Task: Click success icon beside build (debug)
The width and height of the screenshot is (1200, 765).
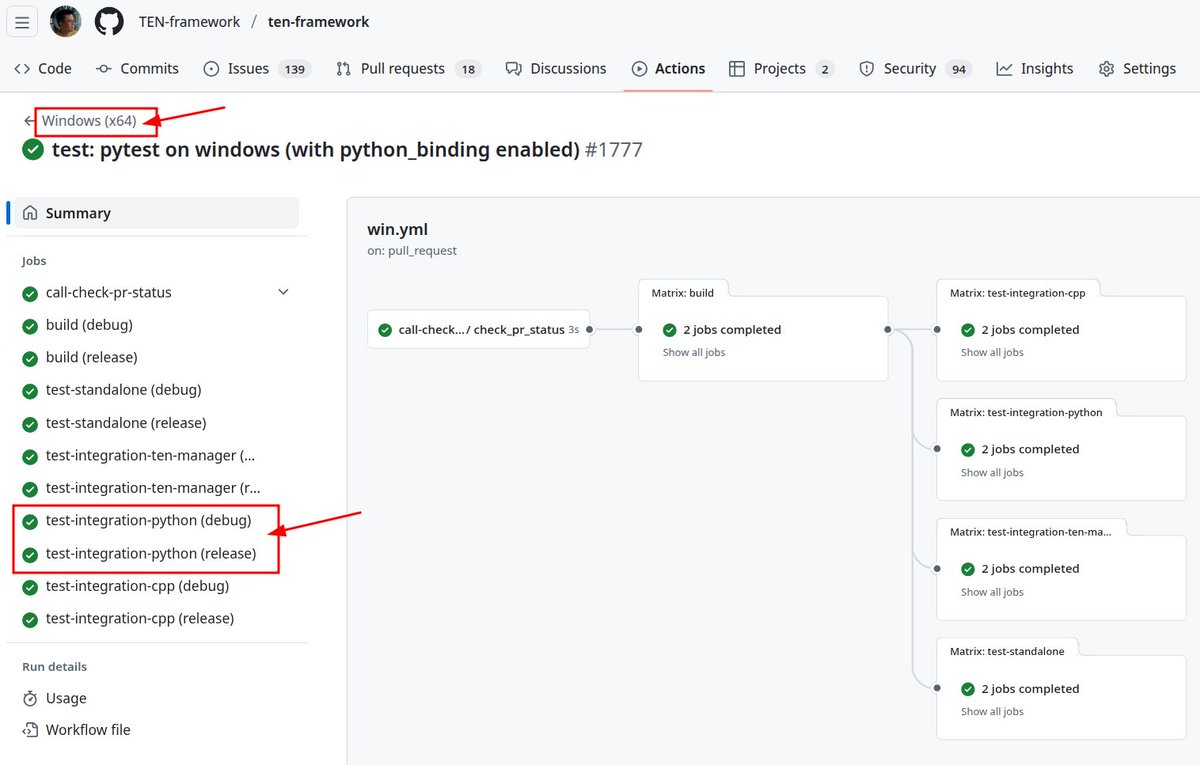Action: (x=30, y=325)
